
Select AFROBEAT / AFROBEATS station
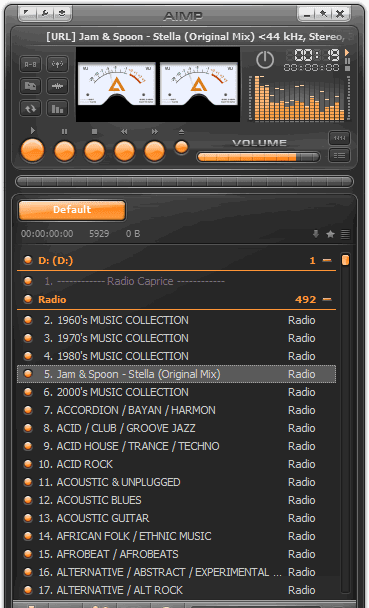(x=176, y=554)
